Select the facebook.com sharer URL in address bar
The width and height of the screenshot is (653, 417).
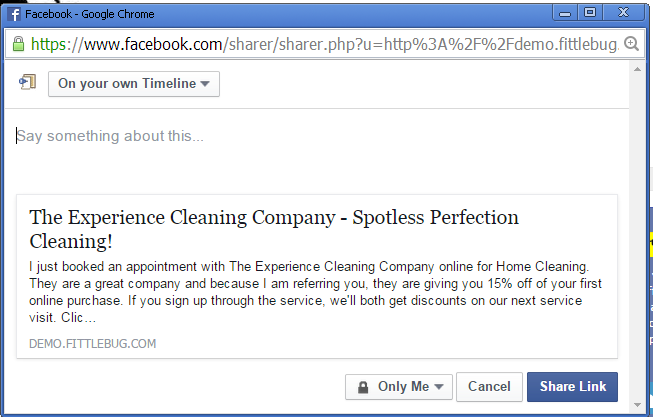[x=320, y=44]
